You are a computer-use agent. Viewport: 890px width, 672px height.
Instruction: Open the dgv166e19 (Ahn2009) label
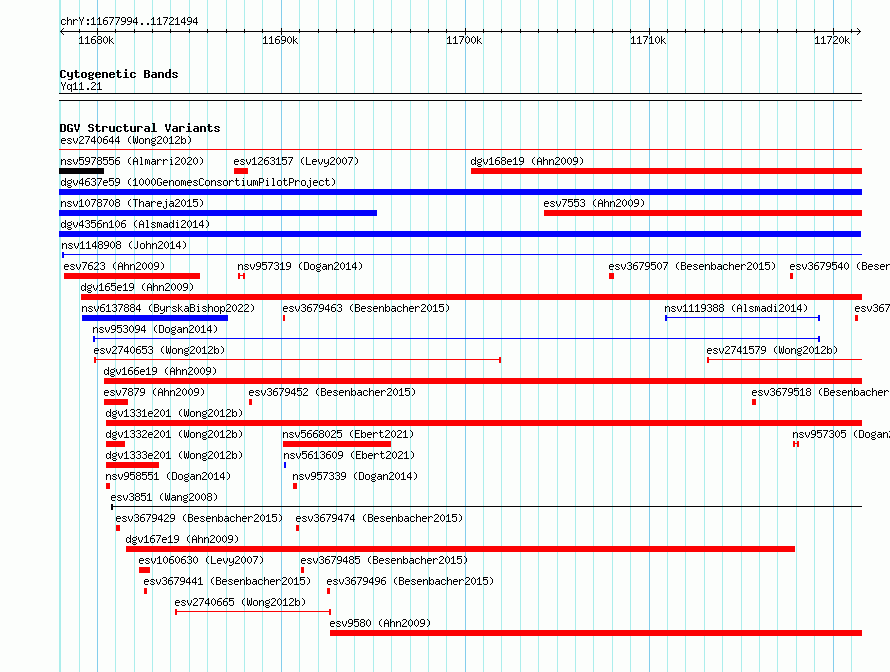tap(160, 371)
